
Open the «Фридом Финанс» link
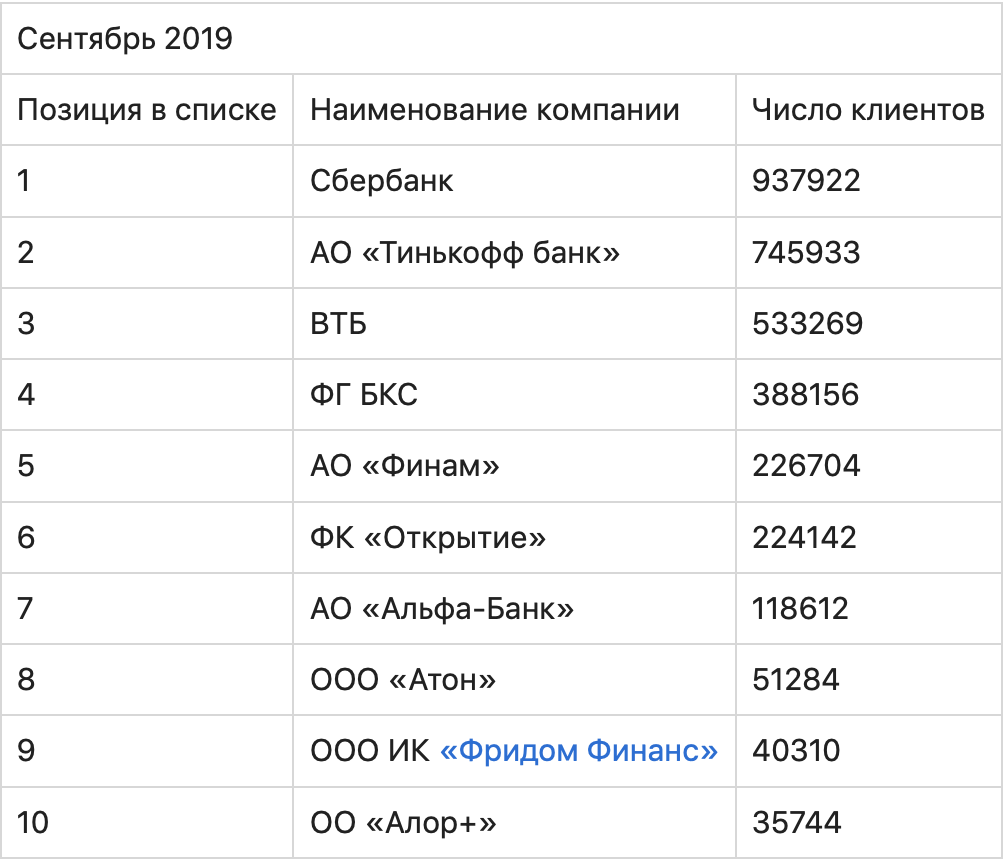coord(579,750)
